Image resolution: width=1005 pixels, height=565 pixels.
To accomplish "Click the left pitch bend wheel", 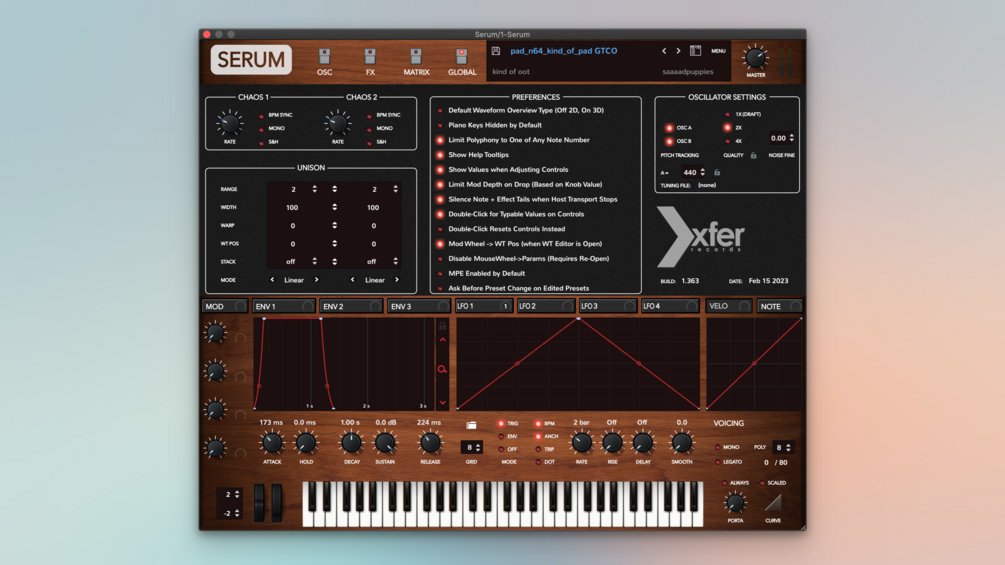I will [259, 502].
